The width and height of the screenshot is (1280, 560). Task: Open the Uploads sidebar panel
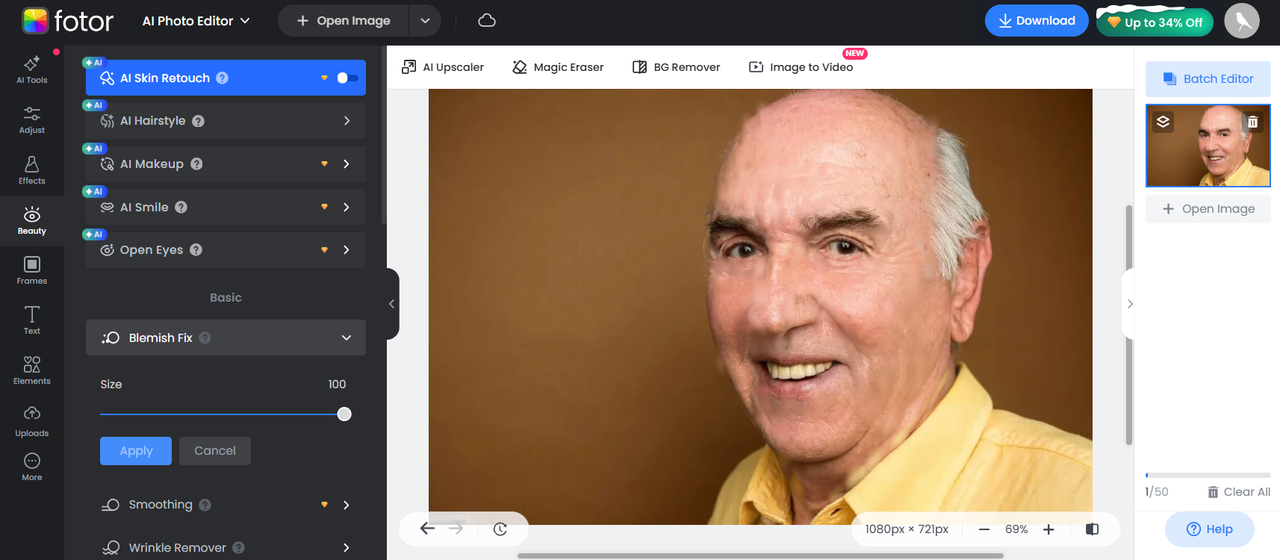(31, 422)
